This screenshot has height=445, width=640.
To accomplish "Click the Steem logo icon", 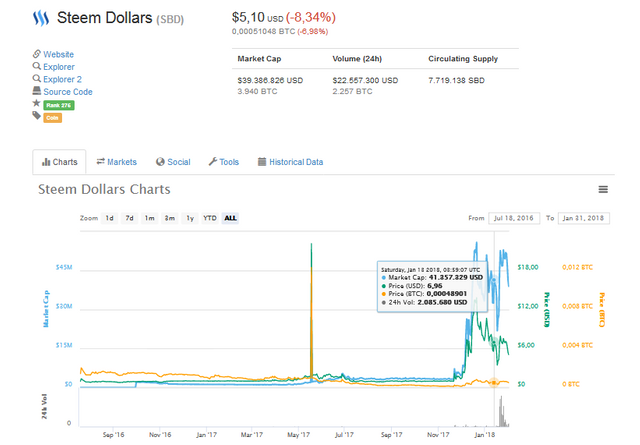I will pos(41,18).
